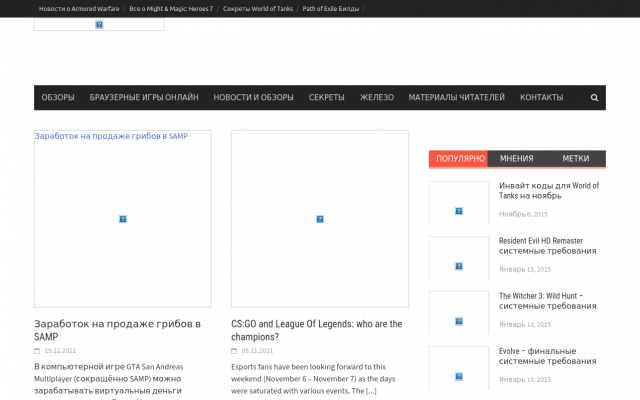Open БРАУЗЕРНЫЕ ИГРЫ ОНЛАЙН menu item
The image size is (640, 400).
pyautogui.click(x=144, y=98)
